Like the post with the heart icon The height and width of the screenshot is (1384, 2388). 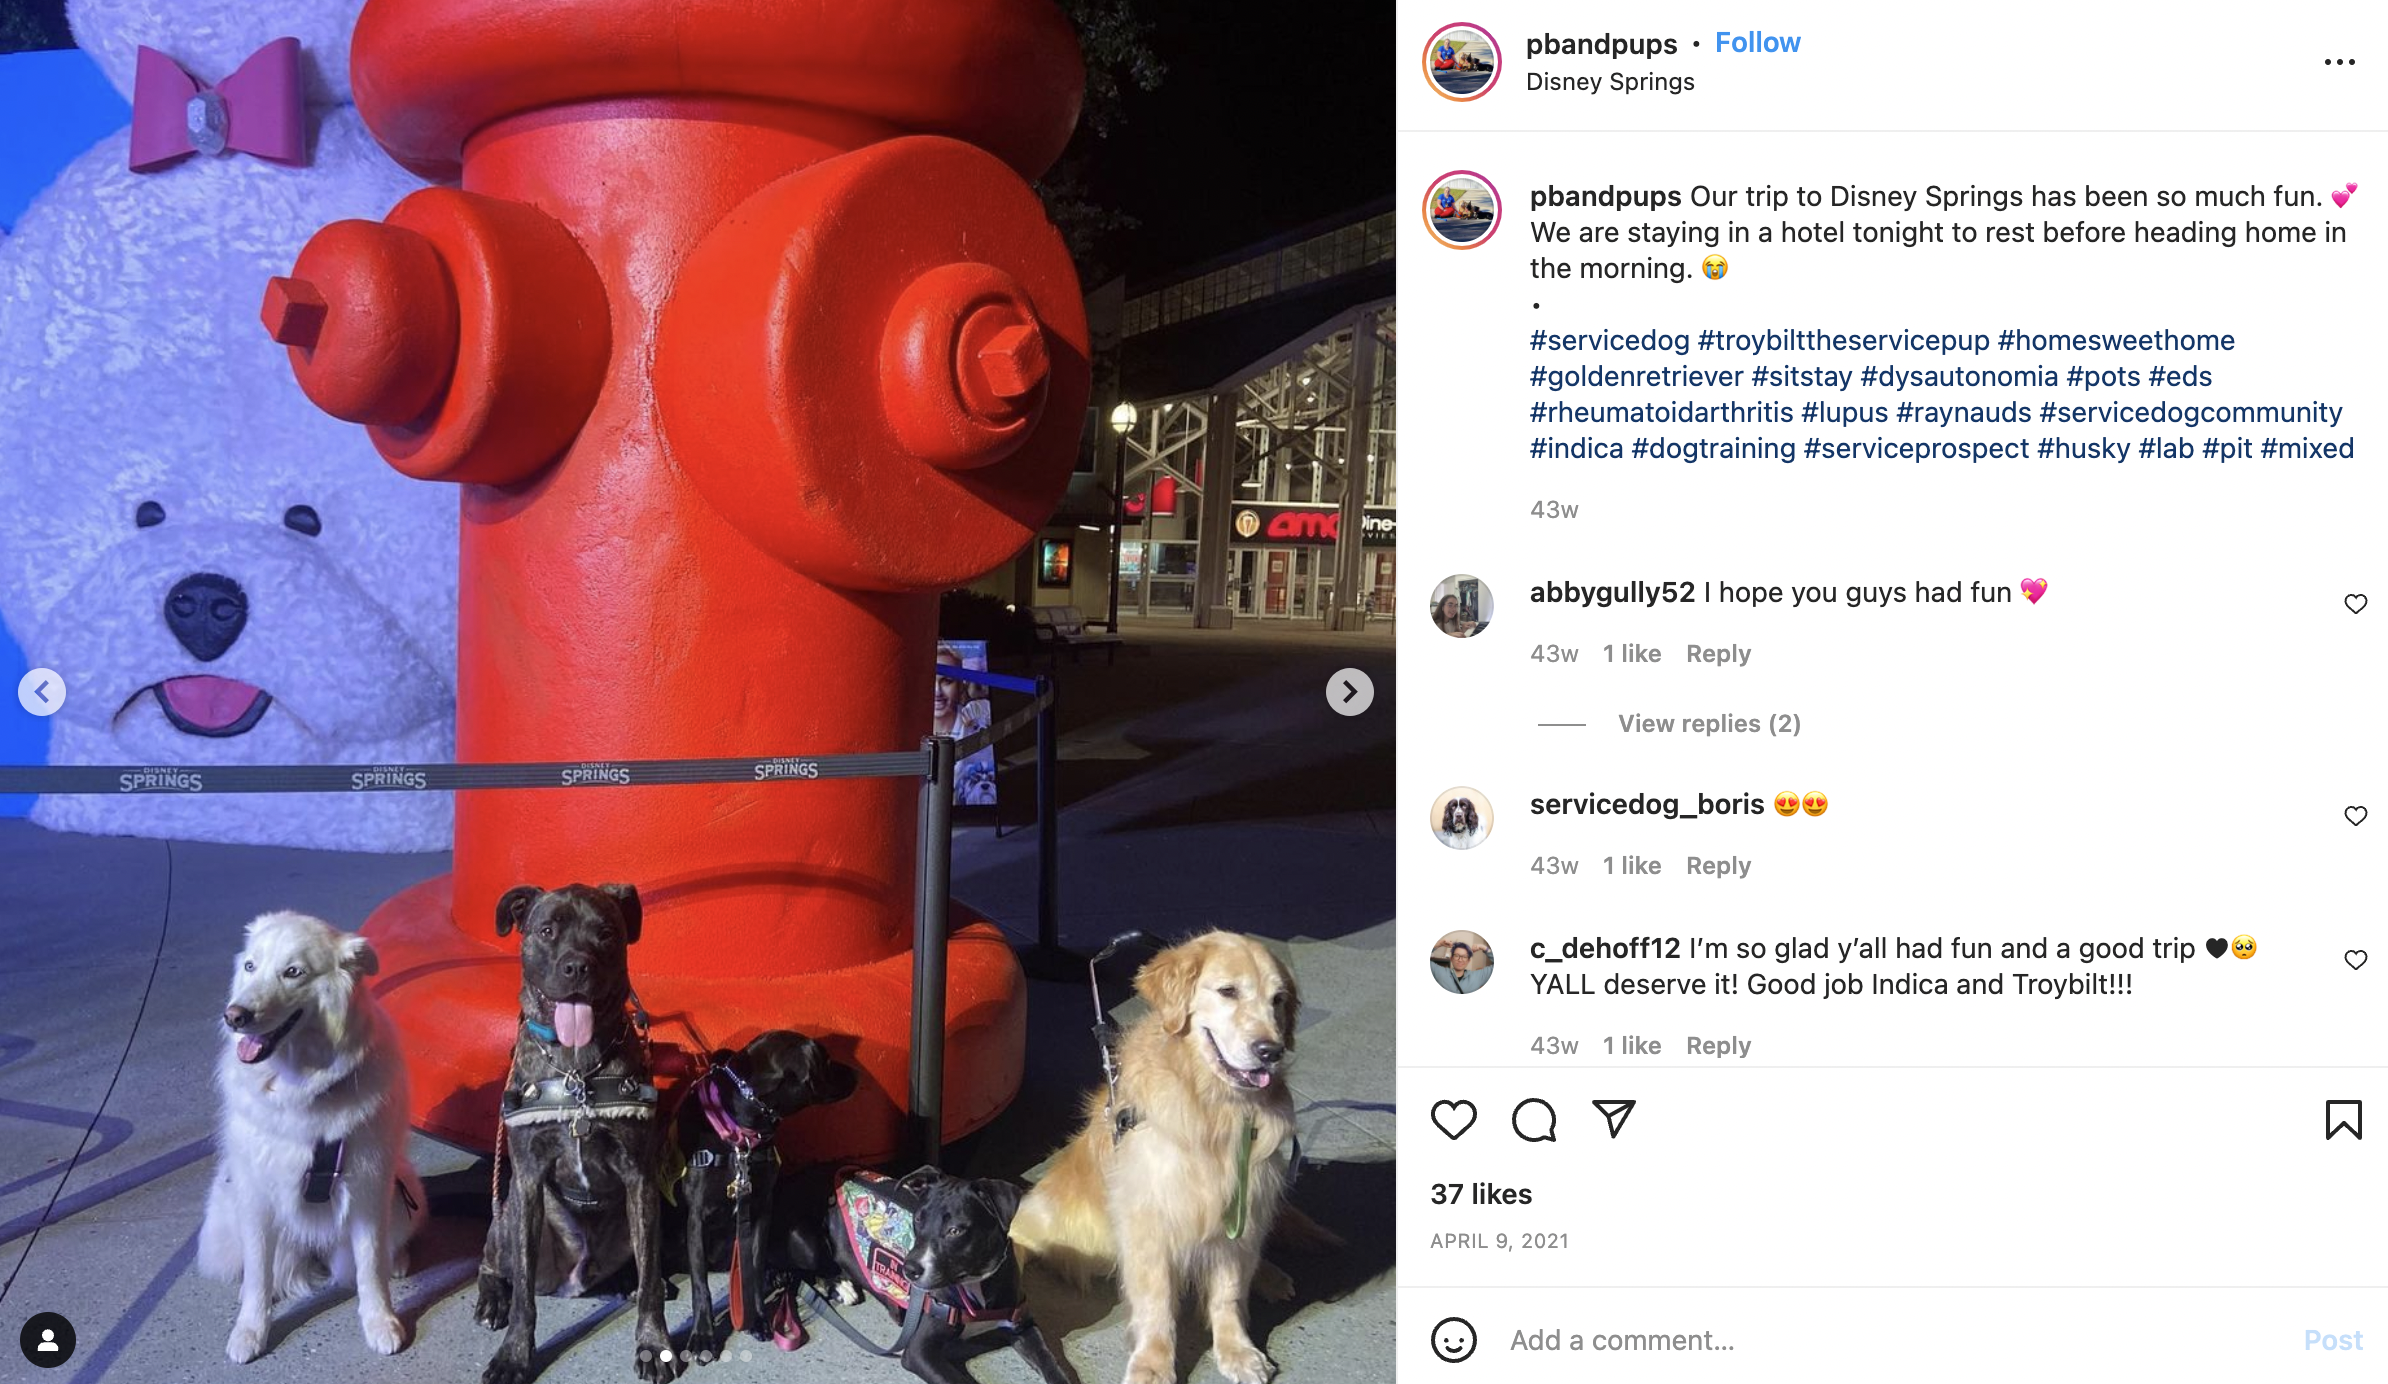1453,1119
